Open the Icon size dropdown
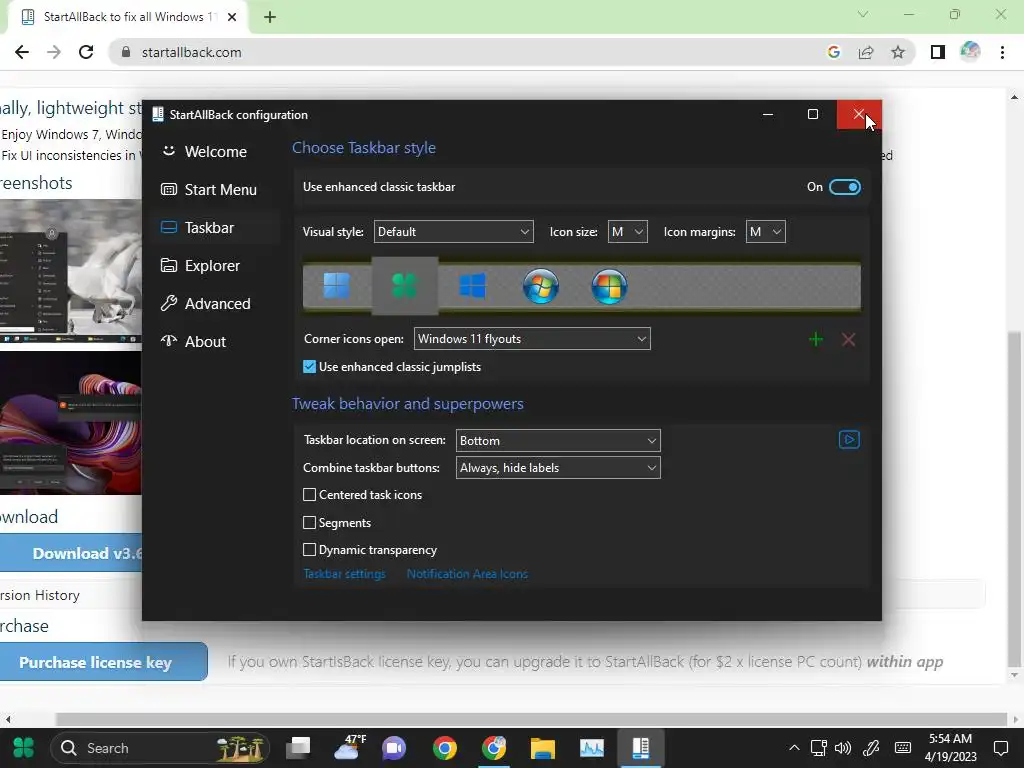The width and height of the screenshot is (1024, 768). coord(628,232)
